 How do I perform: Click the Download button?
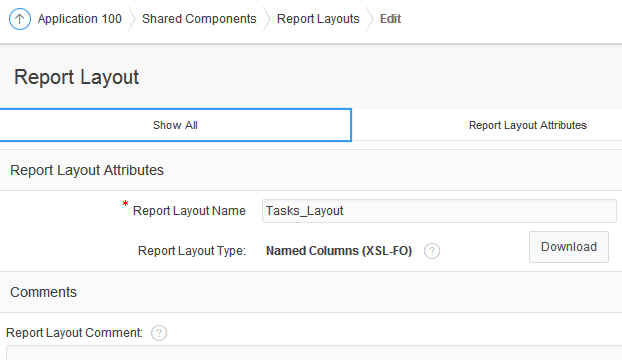tap(569, 247)
